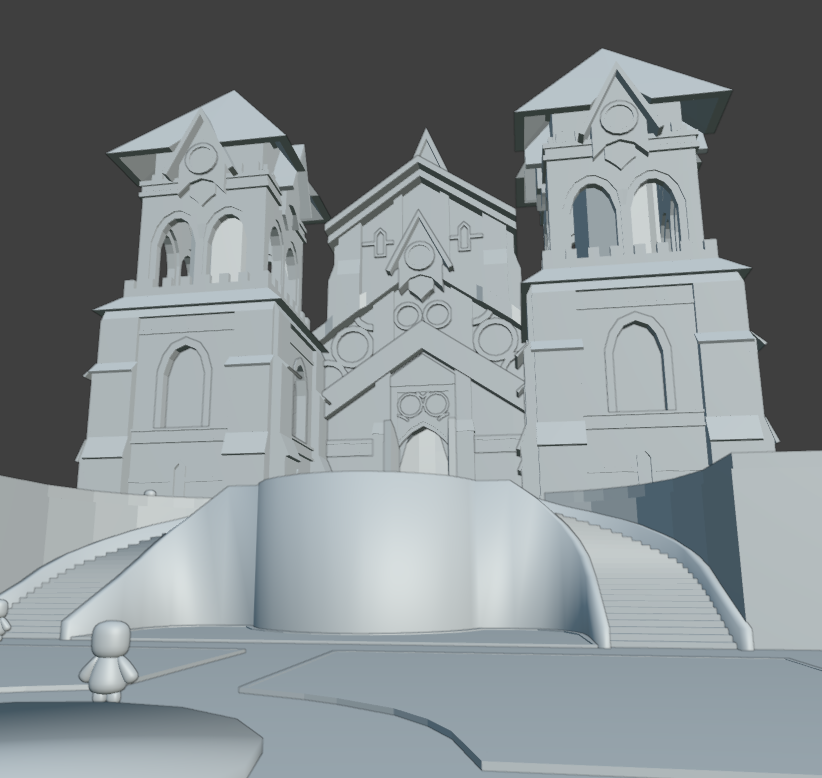Screen dimensions: 822x778
Task: Click the right tower's lower arched window
Action: (x=639, y=367)
